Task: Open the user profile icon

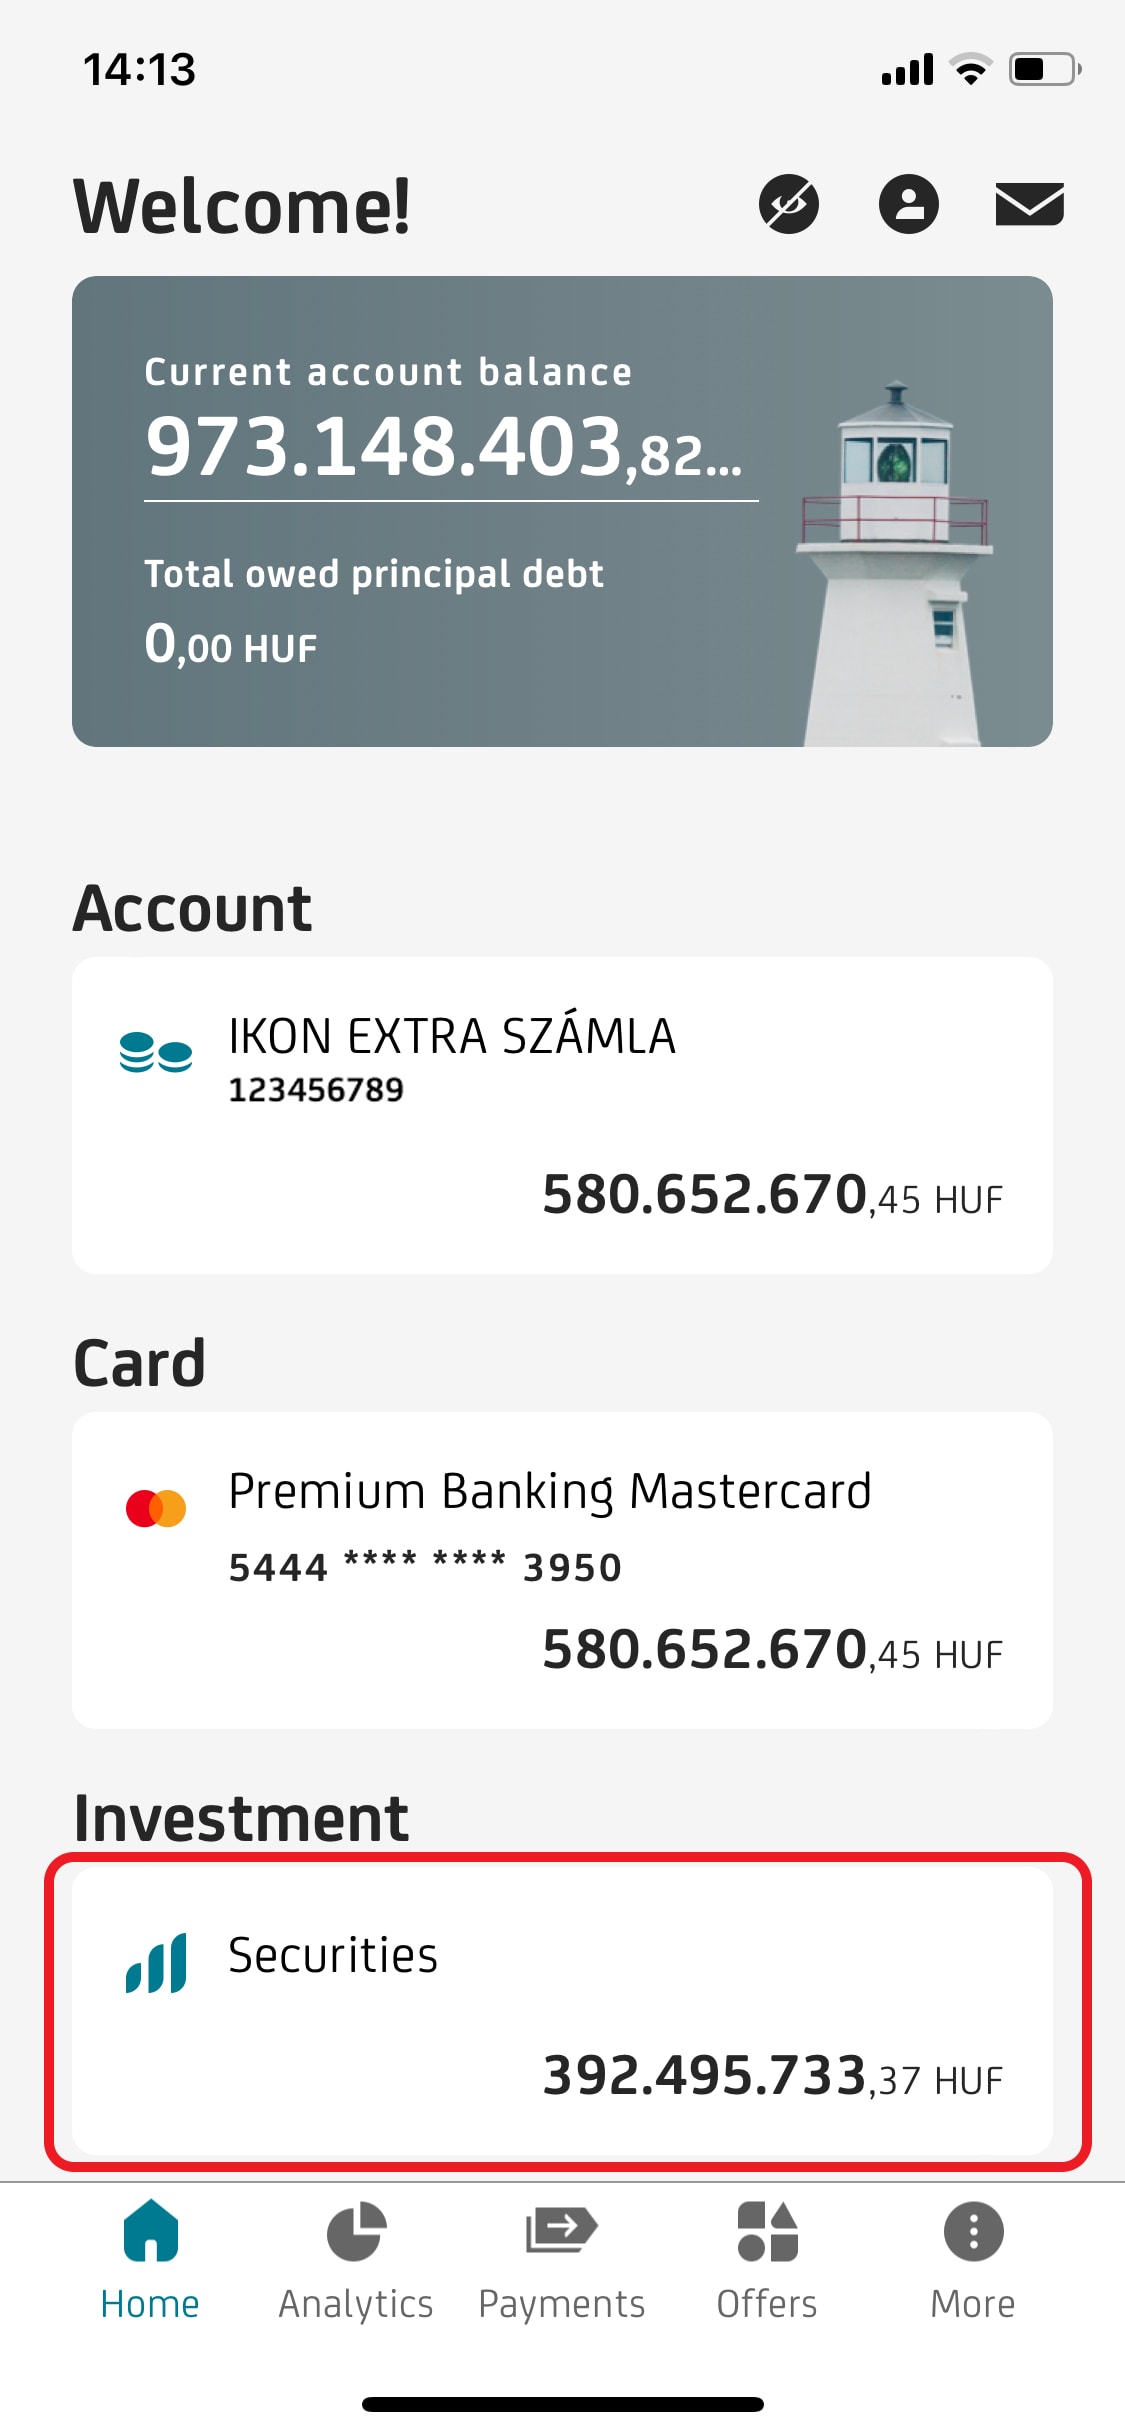Action: (908, 205)
